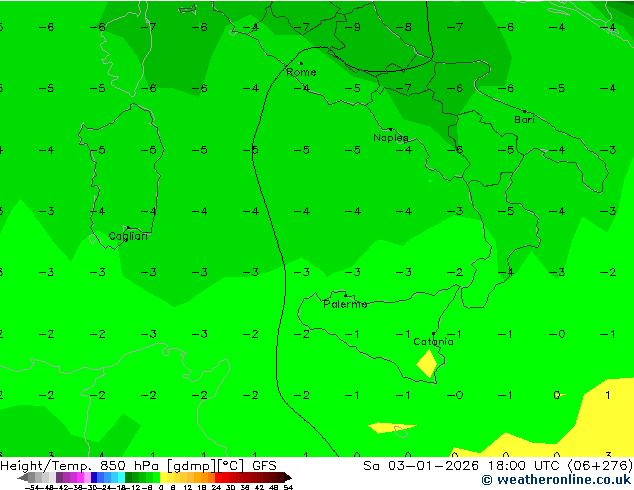Viewport: 634px width, 490px height.
Task: Open the weatheronline.co.uk copyright link
Action: coord(556,480)
